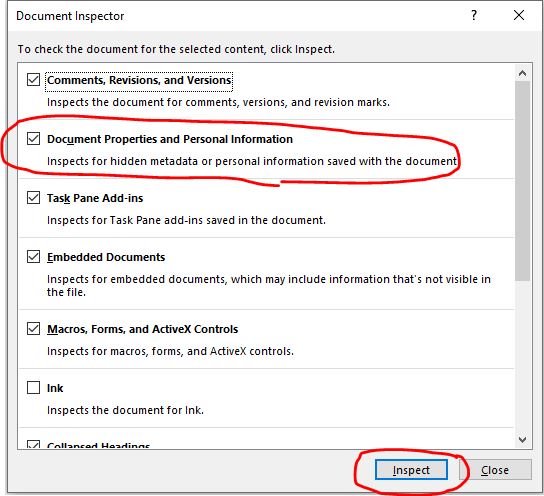This screenshot has height=496, width=544.
Task: Enable the Ink inspection checkbox
Action: tap(33, 387)
